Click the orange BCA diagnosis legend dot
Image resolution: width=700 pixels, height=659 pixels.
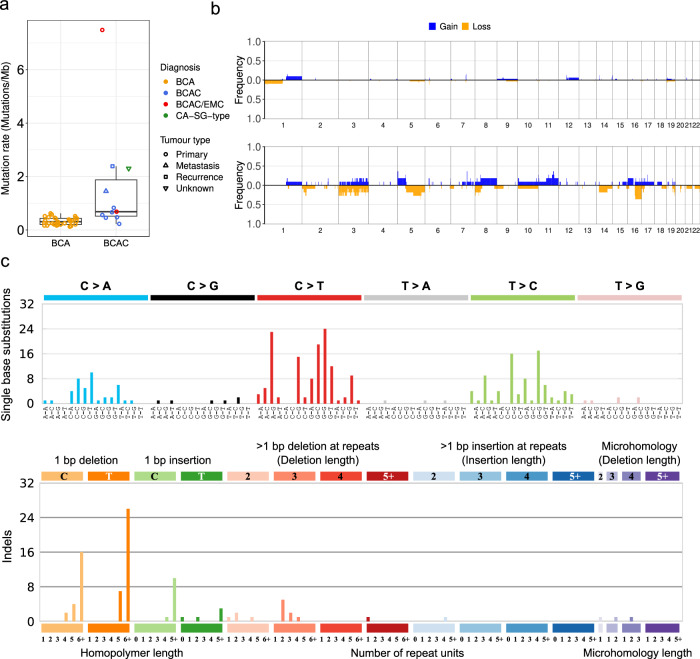166,82
